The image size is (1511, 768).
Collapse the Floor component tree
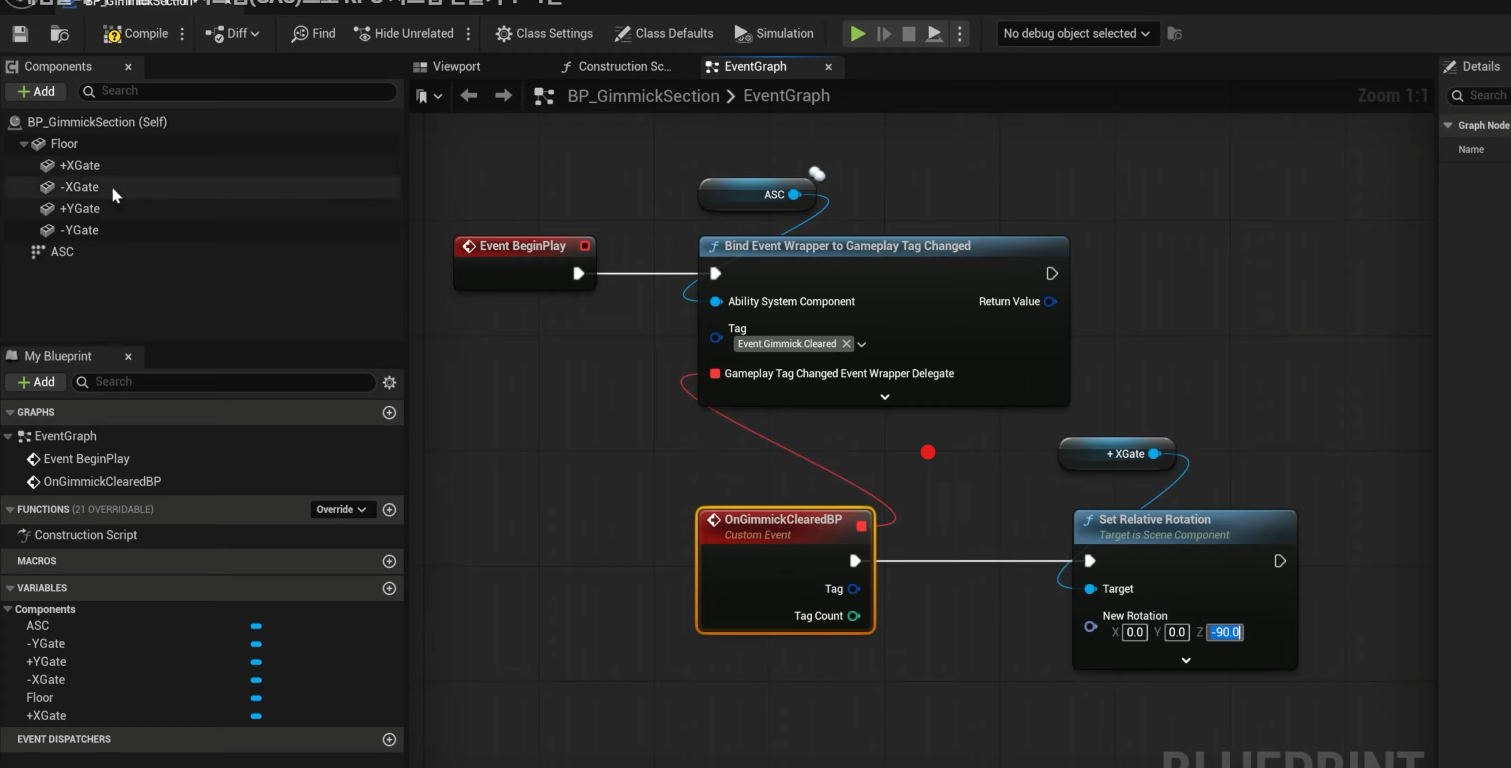click(24, 144)
